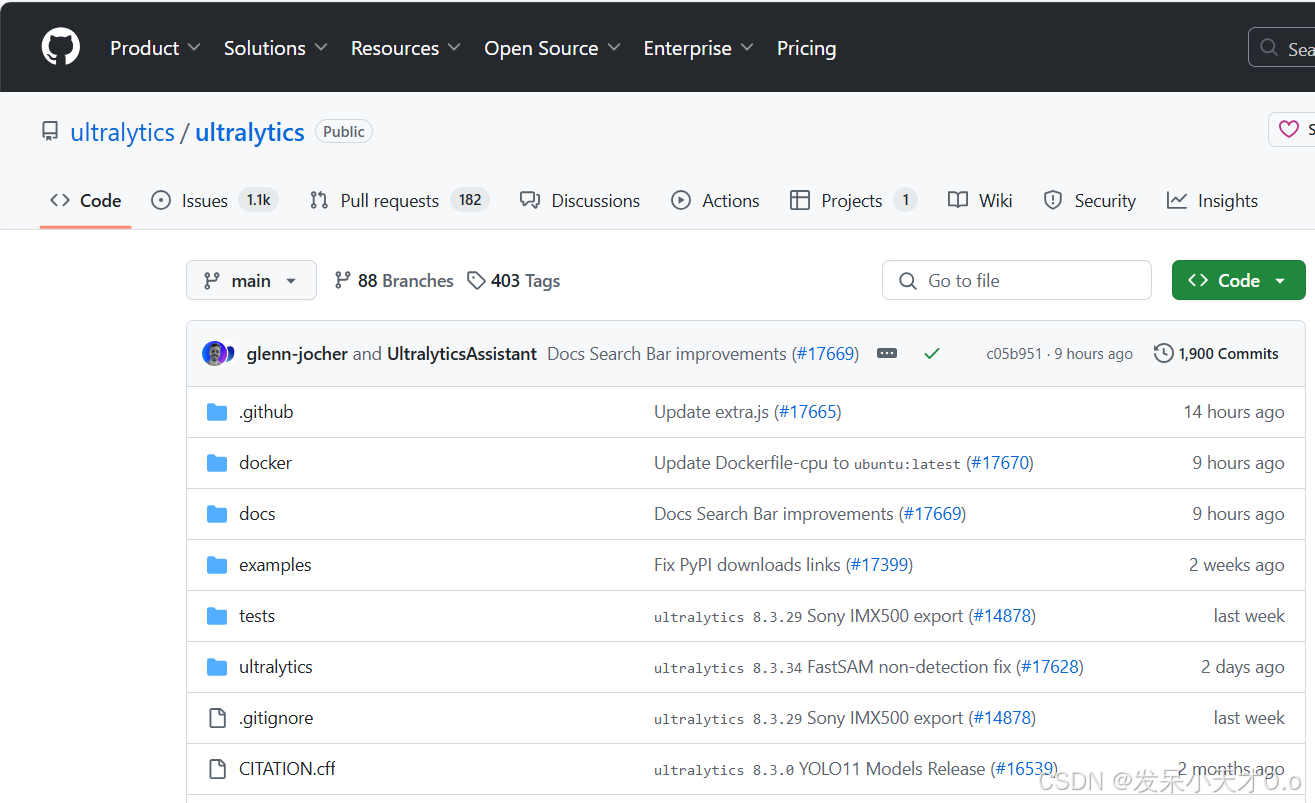Open the green Code dropdown button

coord(1238,280)
